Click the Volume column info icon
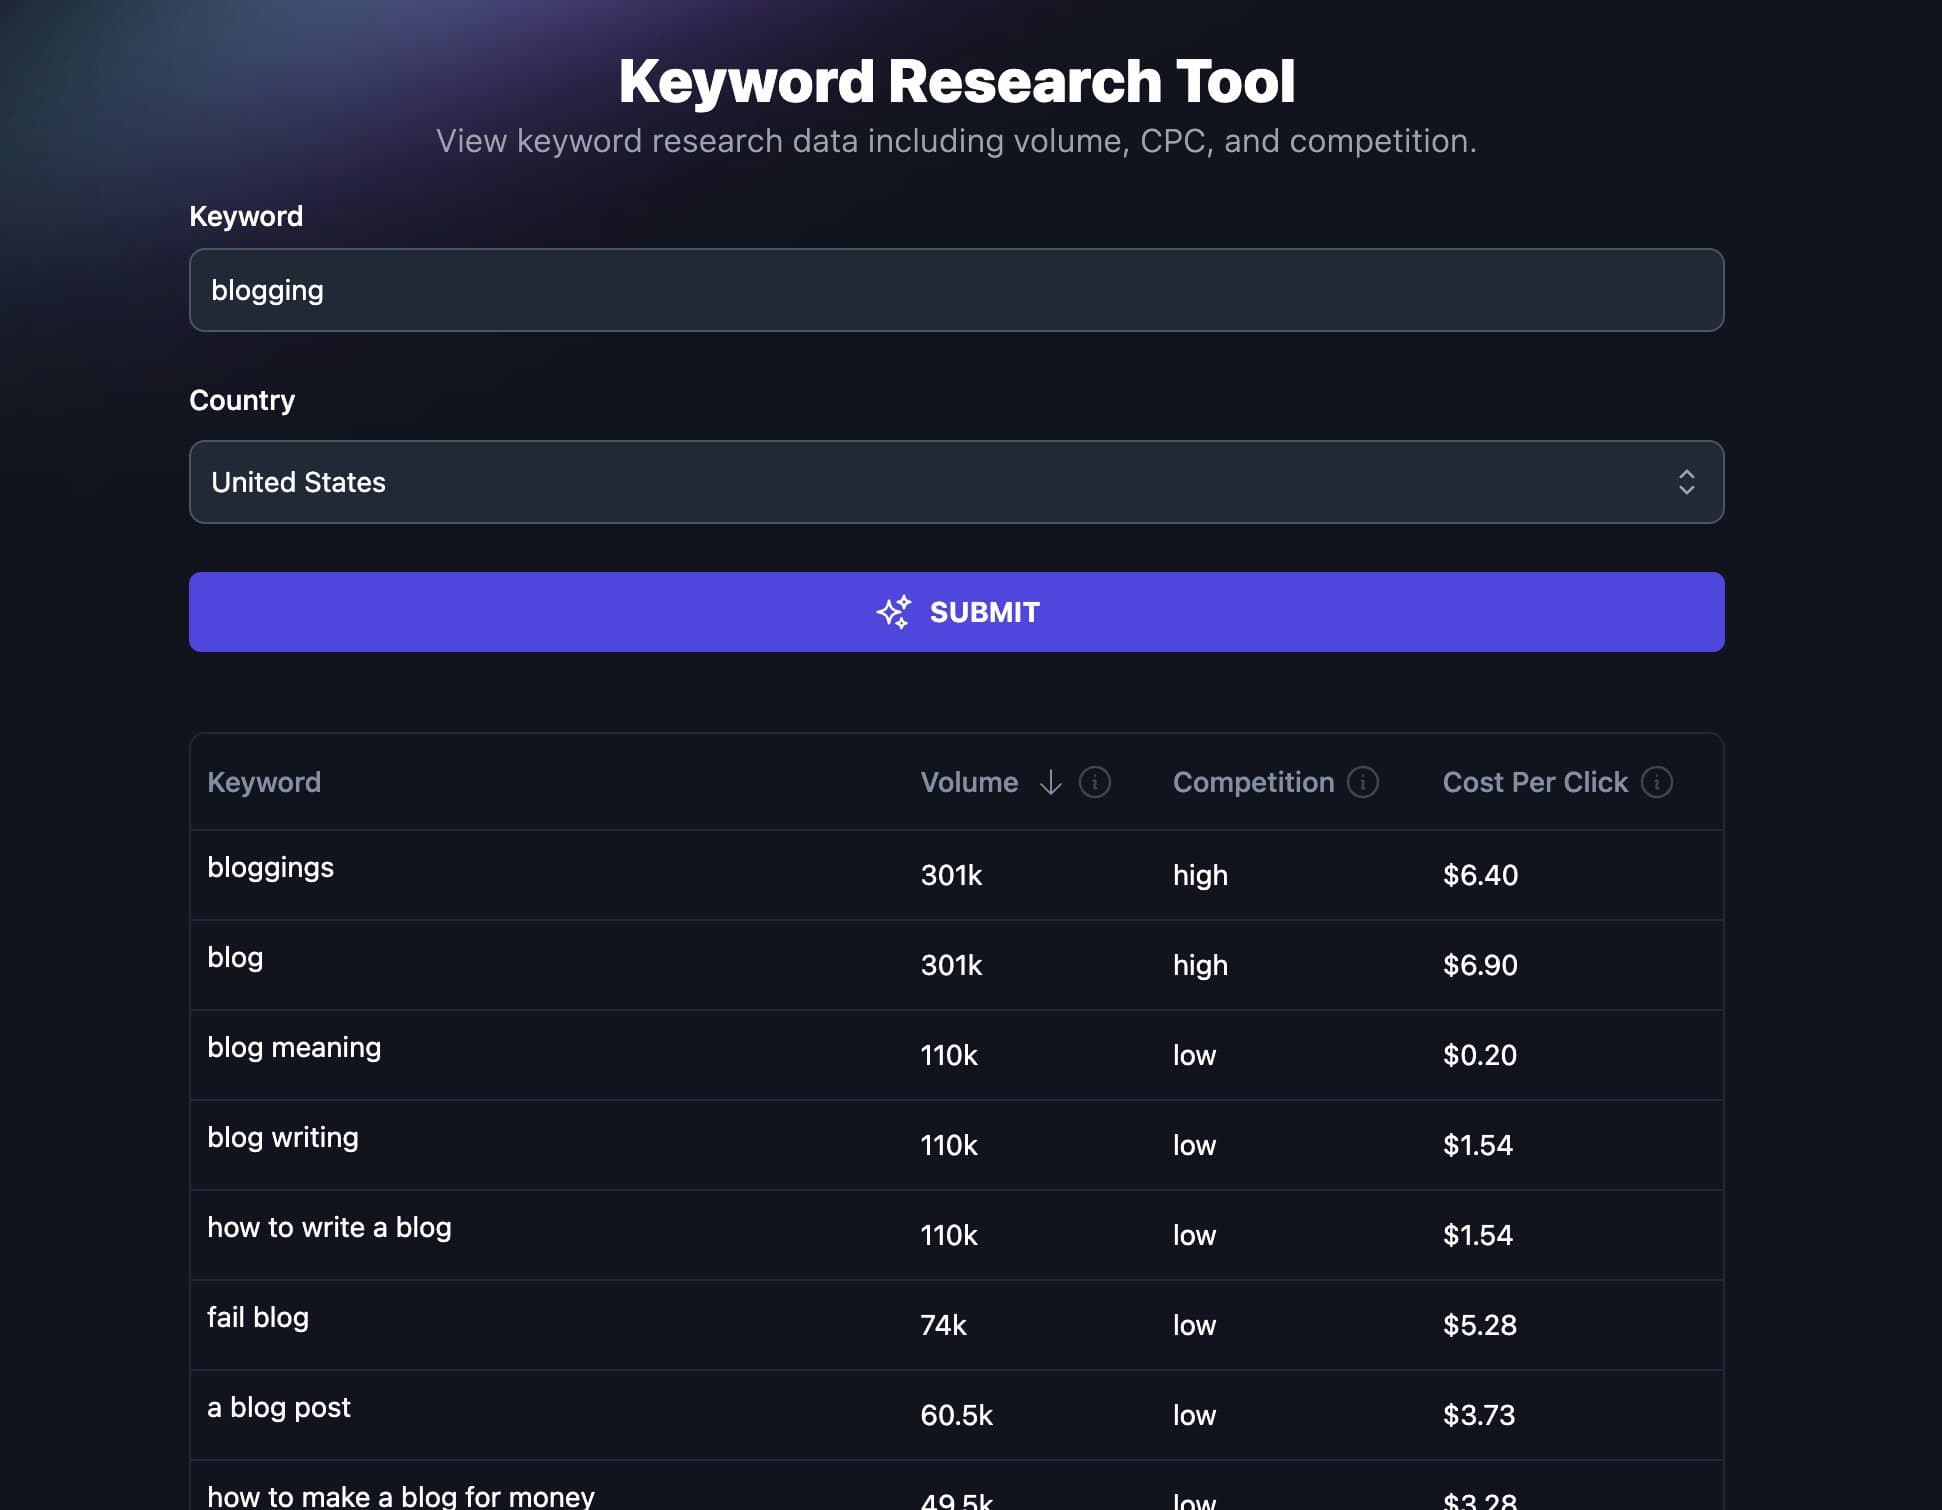The image size is (1942, 1510). click(x=1095, y=782)
